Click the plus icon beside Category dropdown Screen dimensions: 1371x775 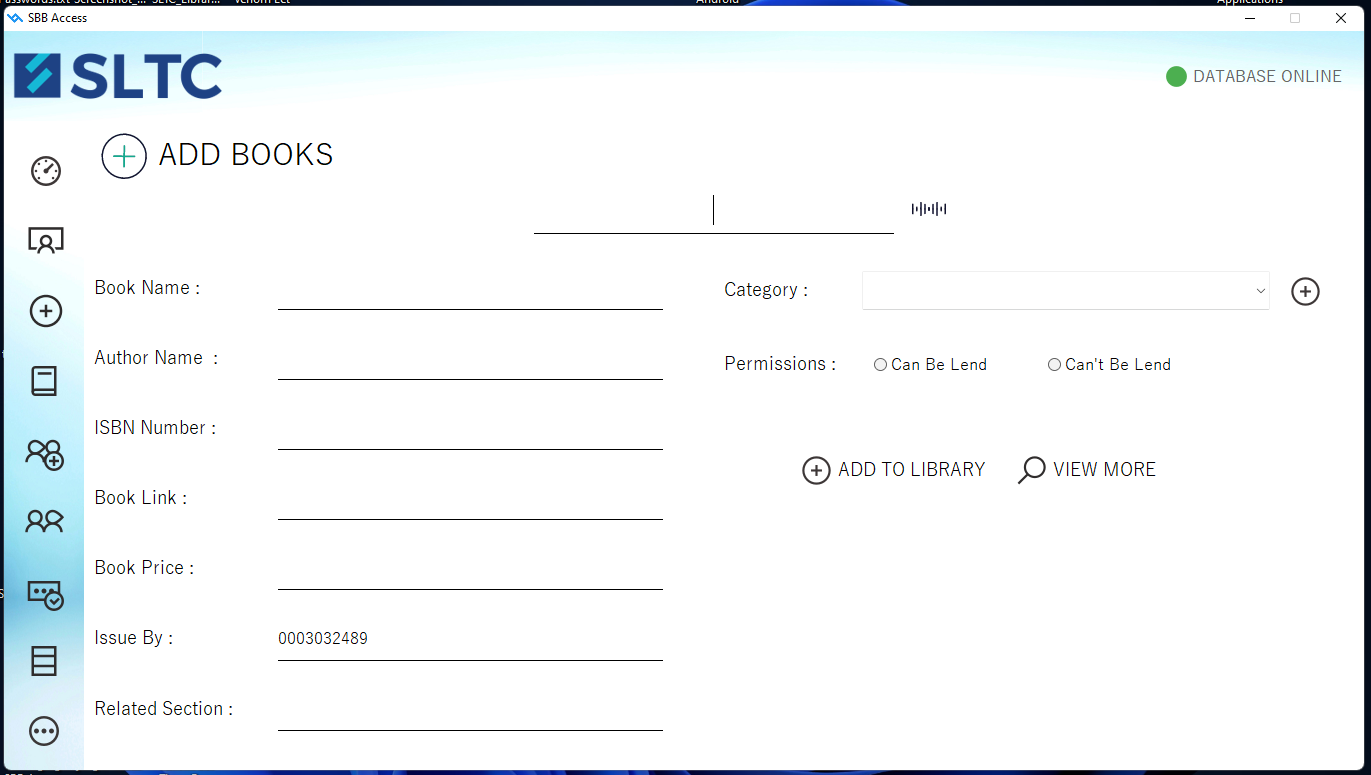click(x=1305, y=291)
